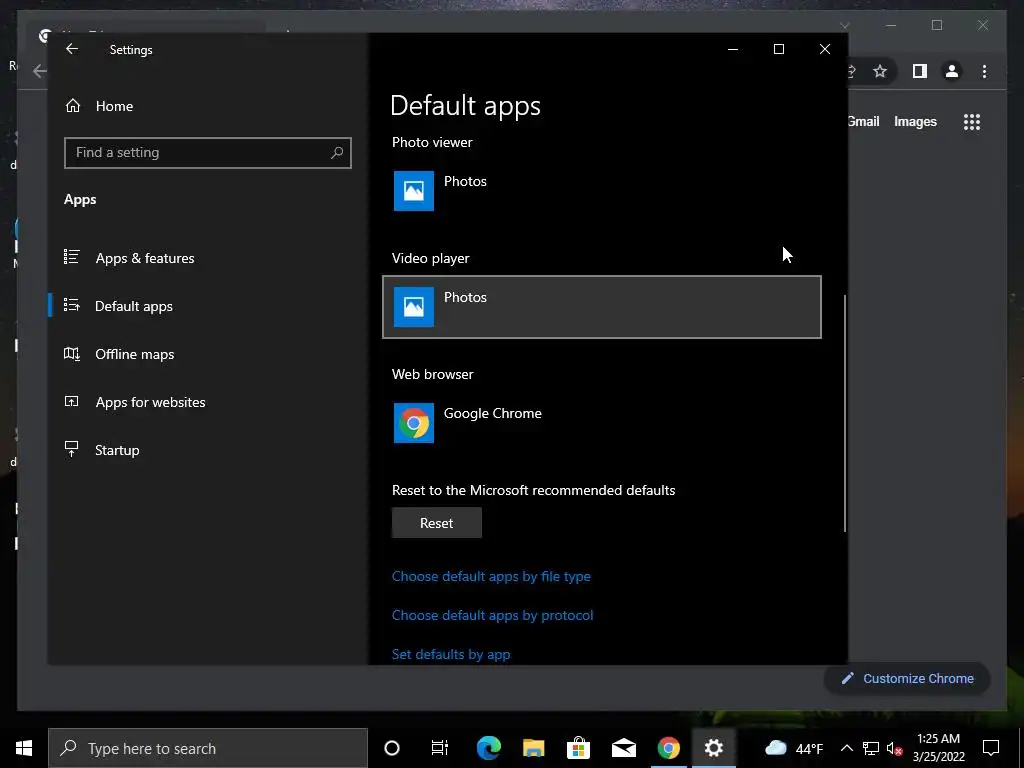Viewport: 1024px width, 768px height.
Task: Click the Photos icon under Photo viewer
Action: tap(413, 191)
